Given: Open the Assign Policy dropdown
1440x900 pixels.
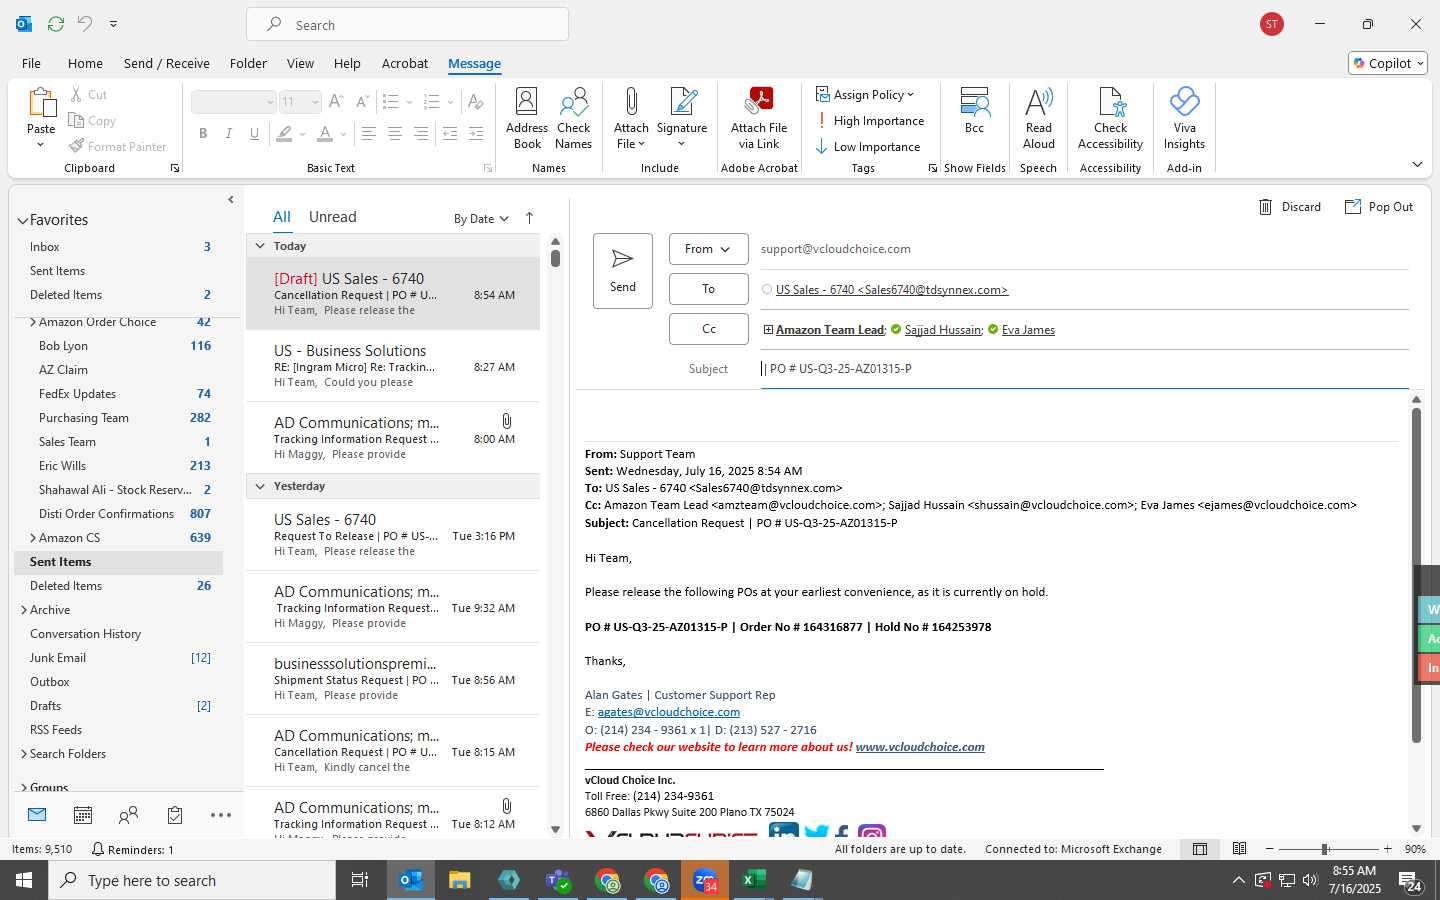Looking at the screenshot, I should [x=865, y=95].
